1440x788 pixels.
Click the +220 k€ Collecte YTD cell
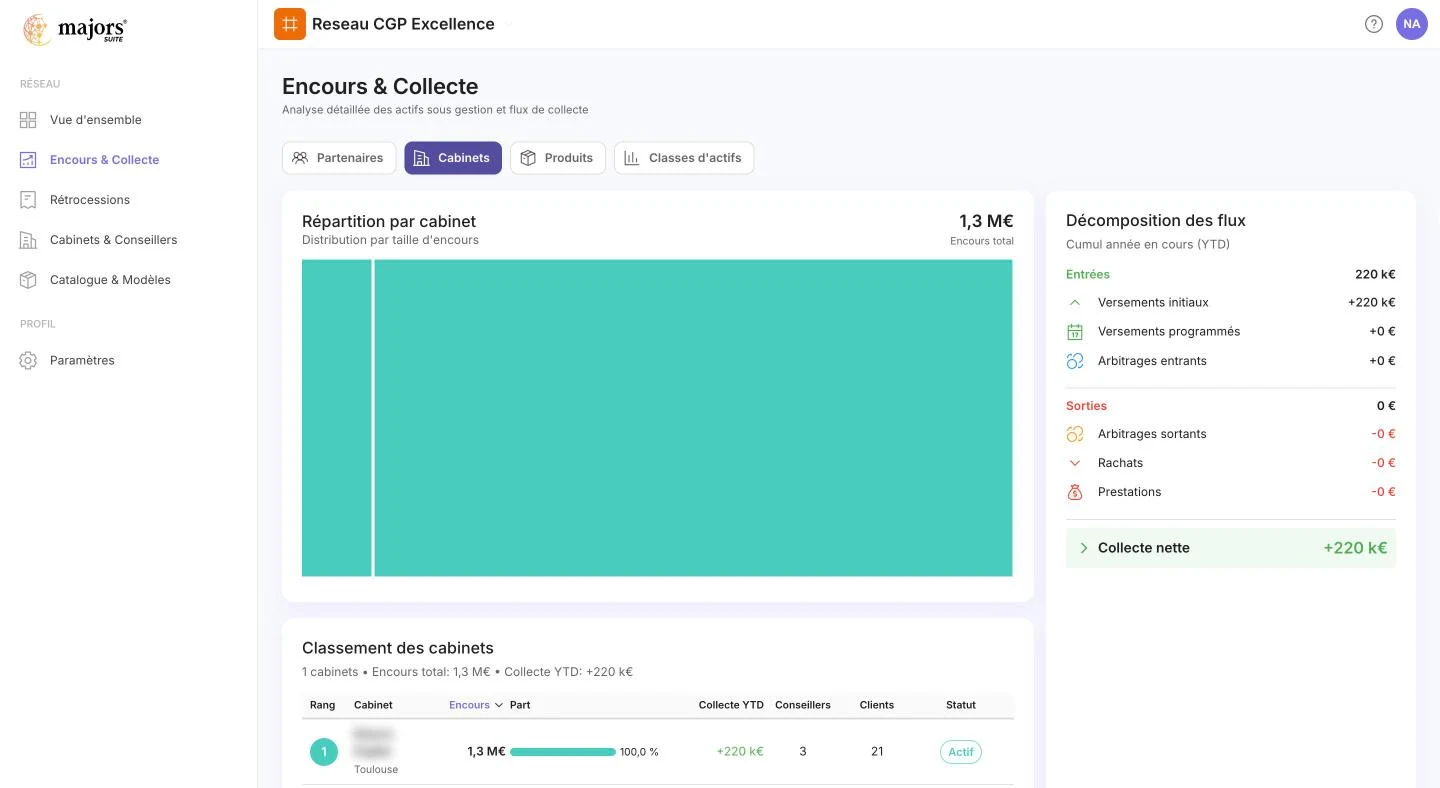(x=740, y=752)
